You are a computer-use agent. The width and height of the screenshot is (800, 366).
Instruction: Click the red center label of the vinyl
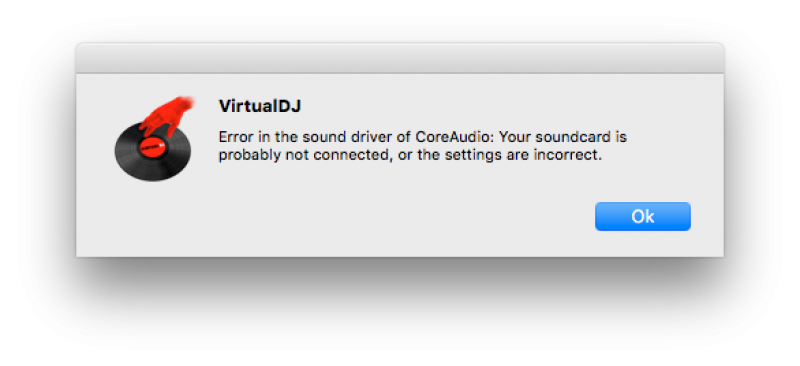pos(150,148)
